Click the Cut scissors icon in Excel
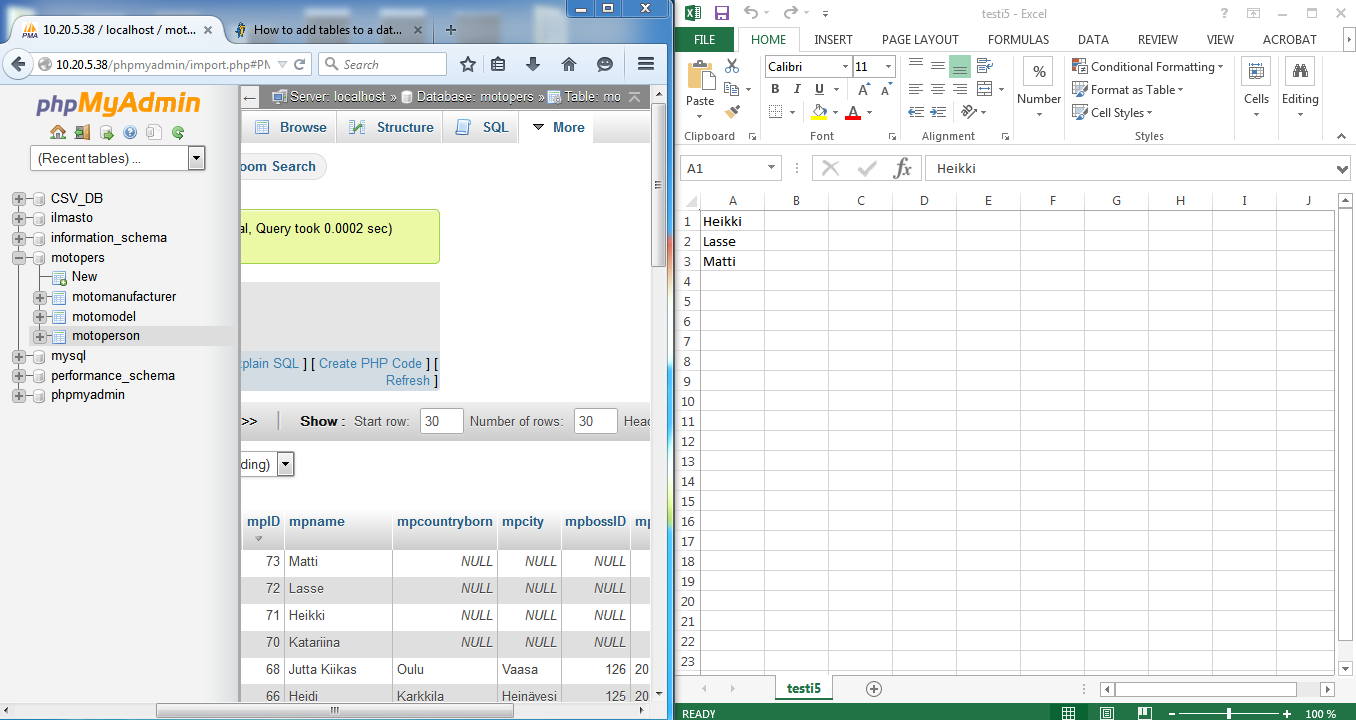The image size is (1356, 720). click(732, 66)
